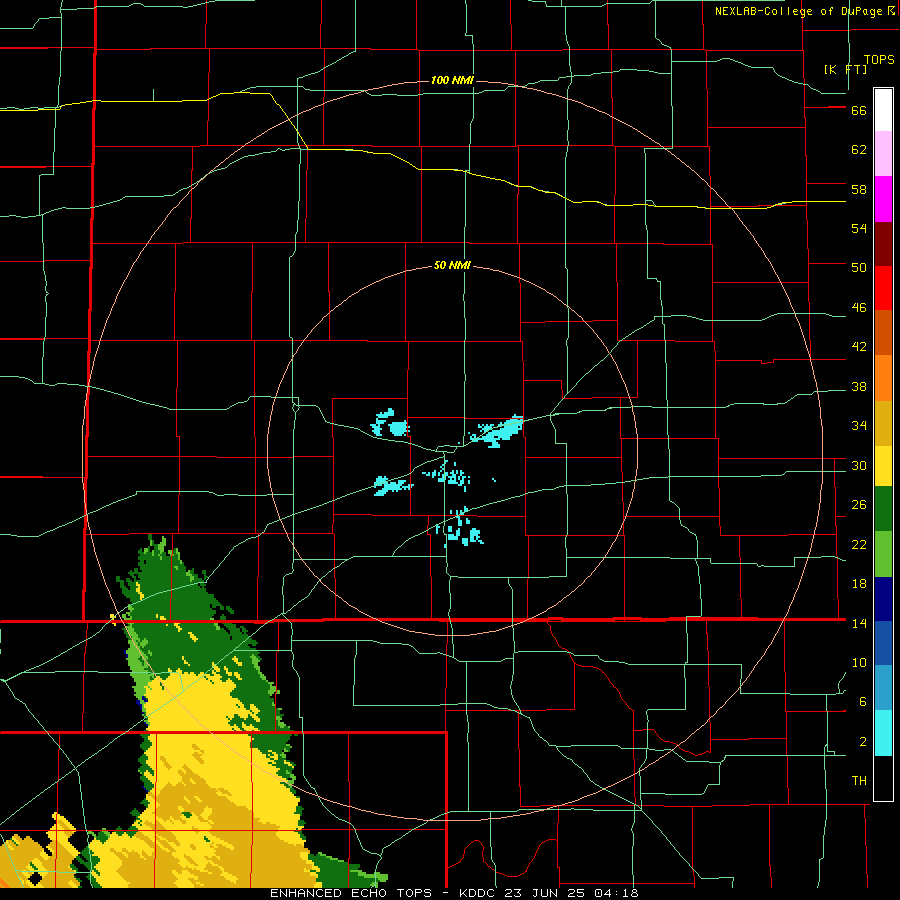Click the 30 legend scale value
This screenshot has height=900, width=900.
pyautogui.click(x=859, y=465)
